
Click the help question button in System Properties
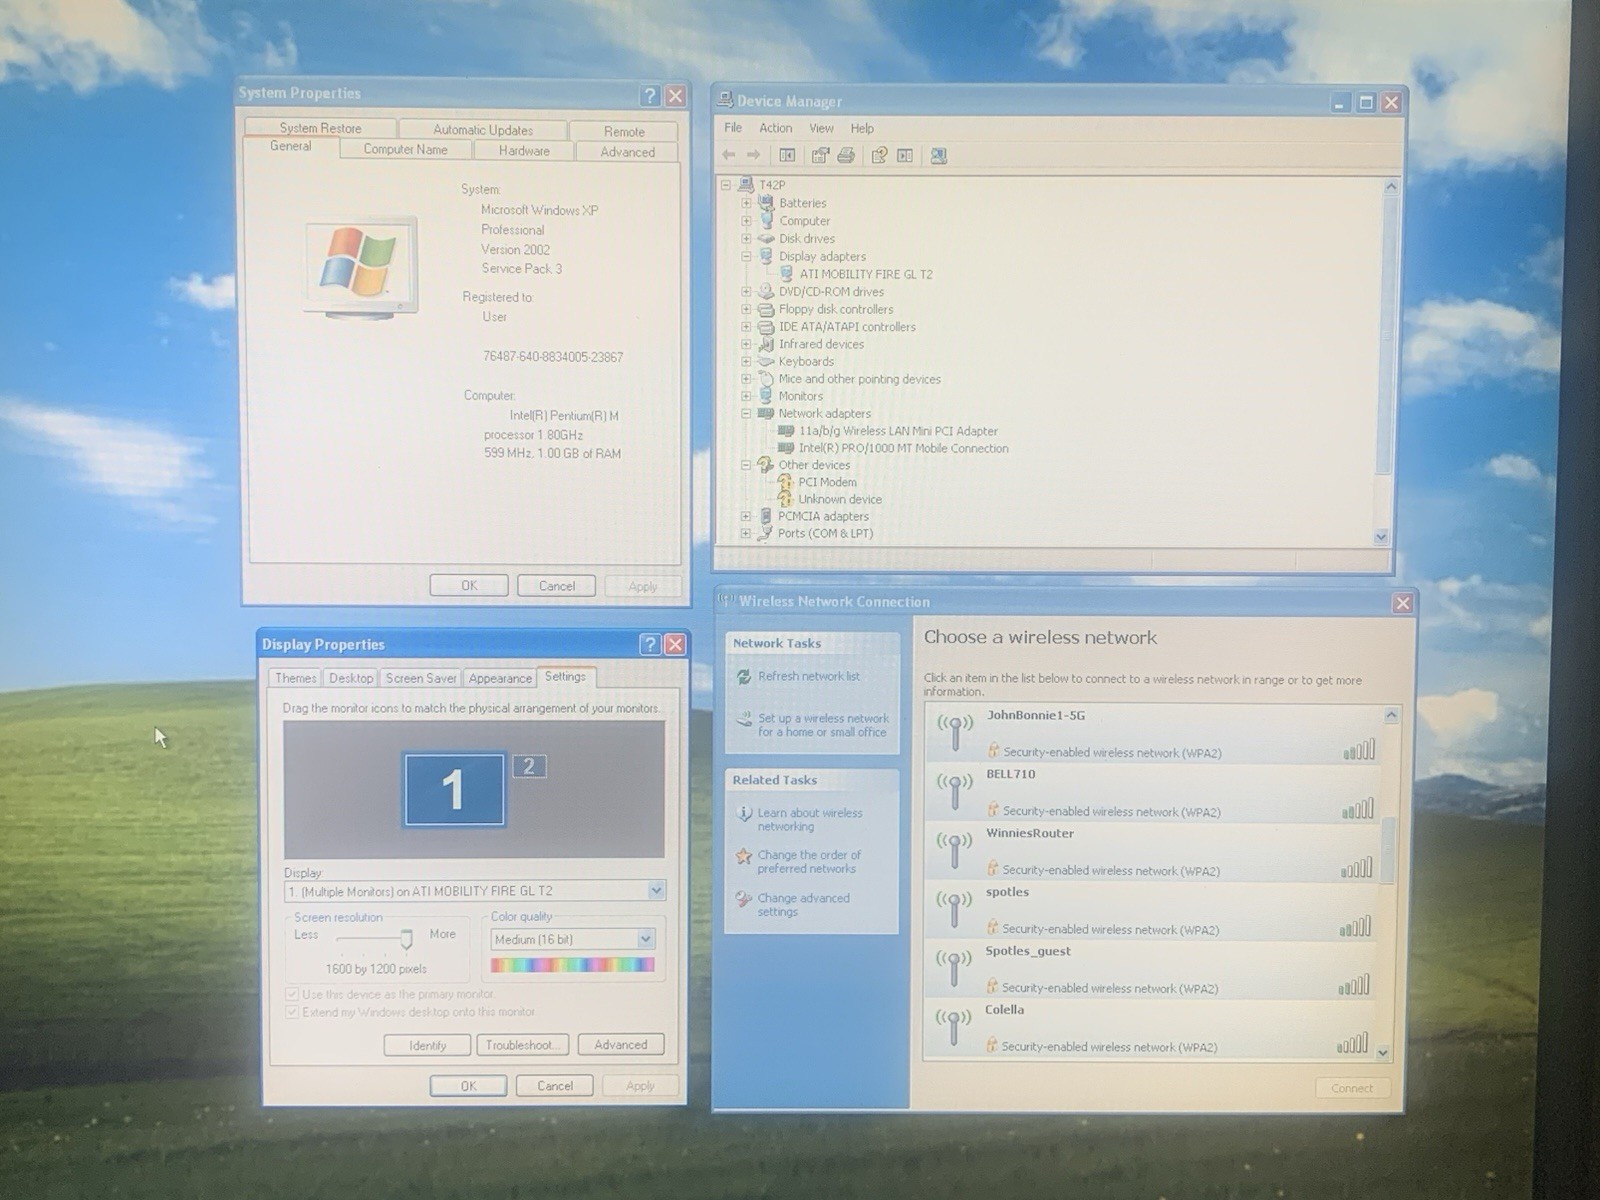click(650, 96)
